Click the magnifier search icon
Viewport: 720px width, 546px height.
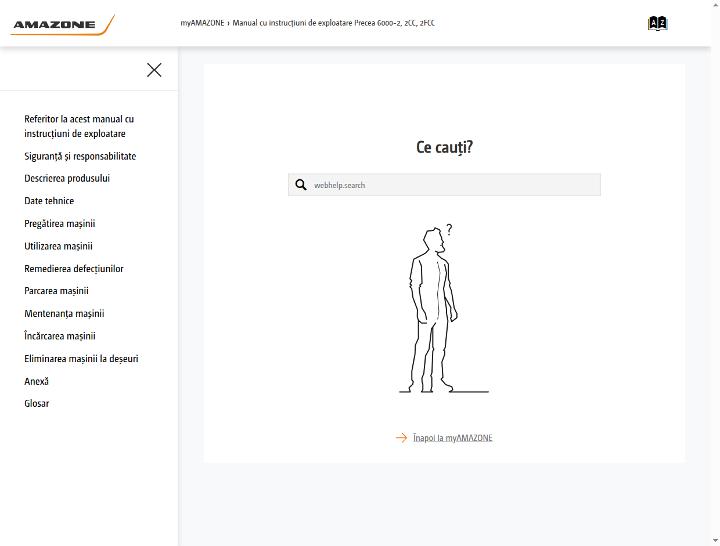click(x=301, y=185)
